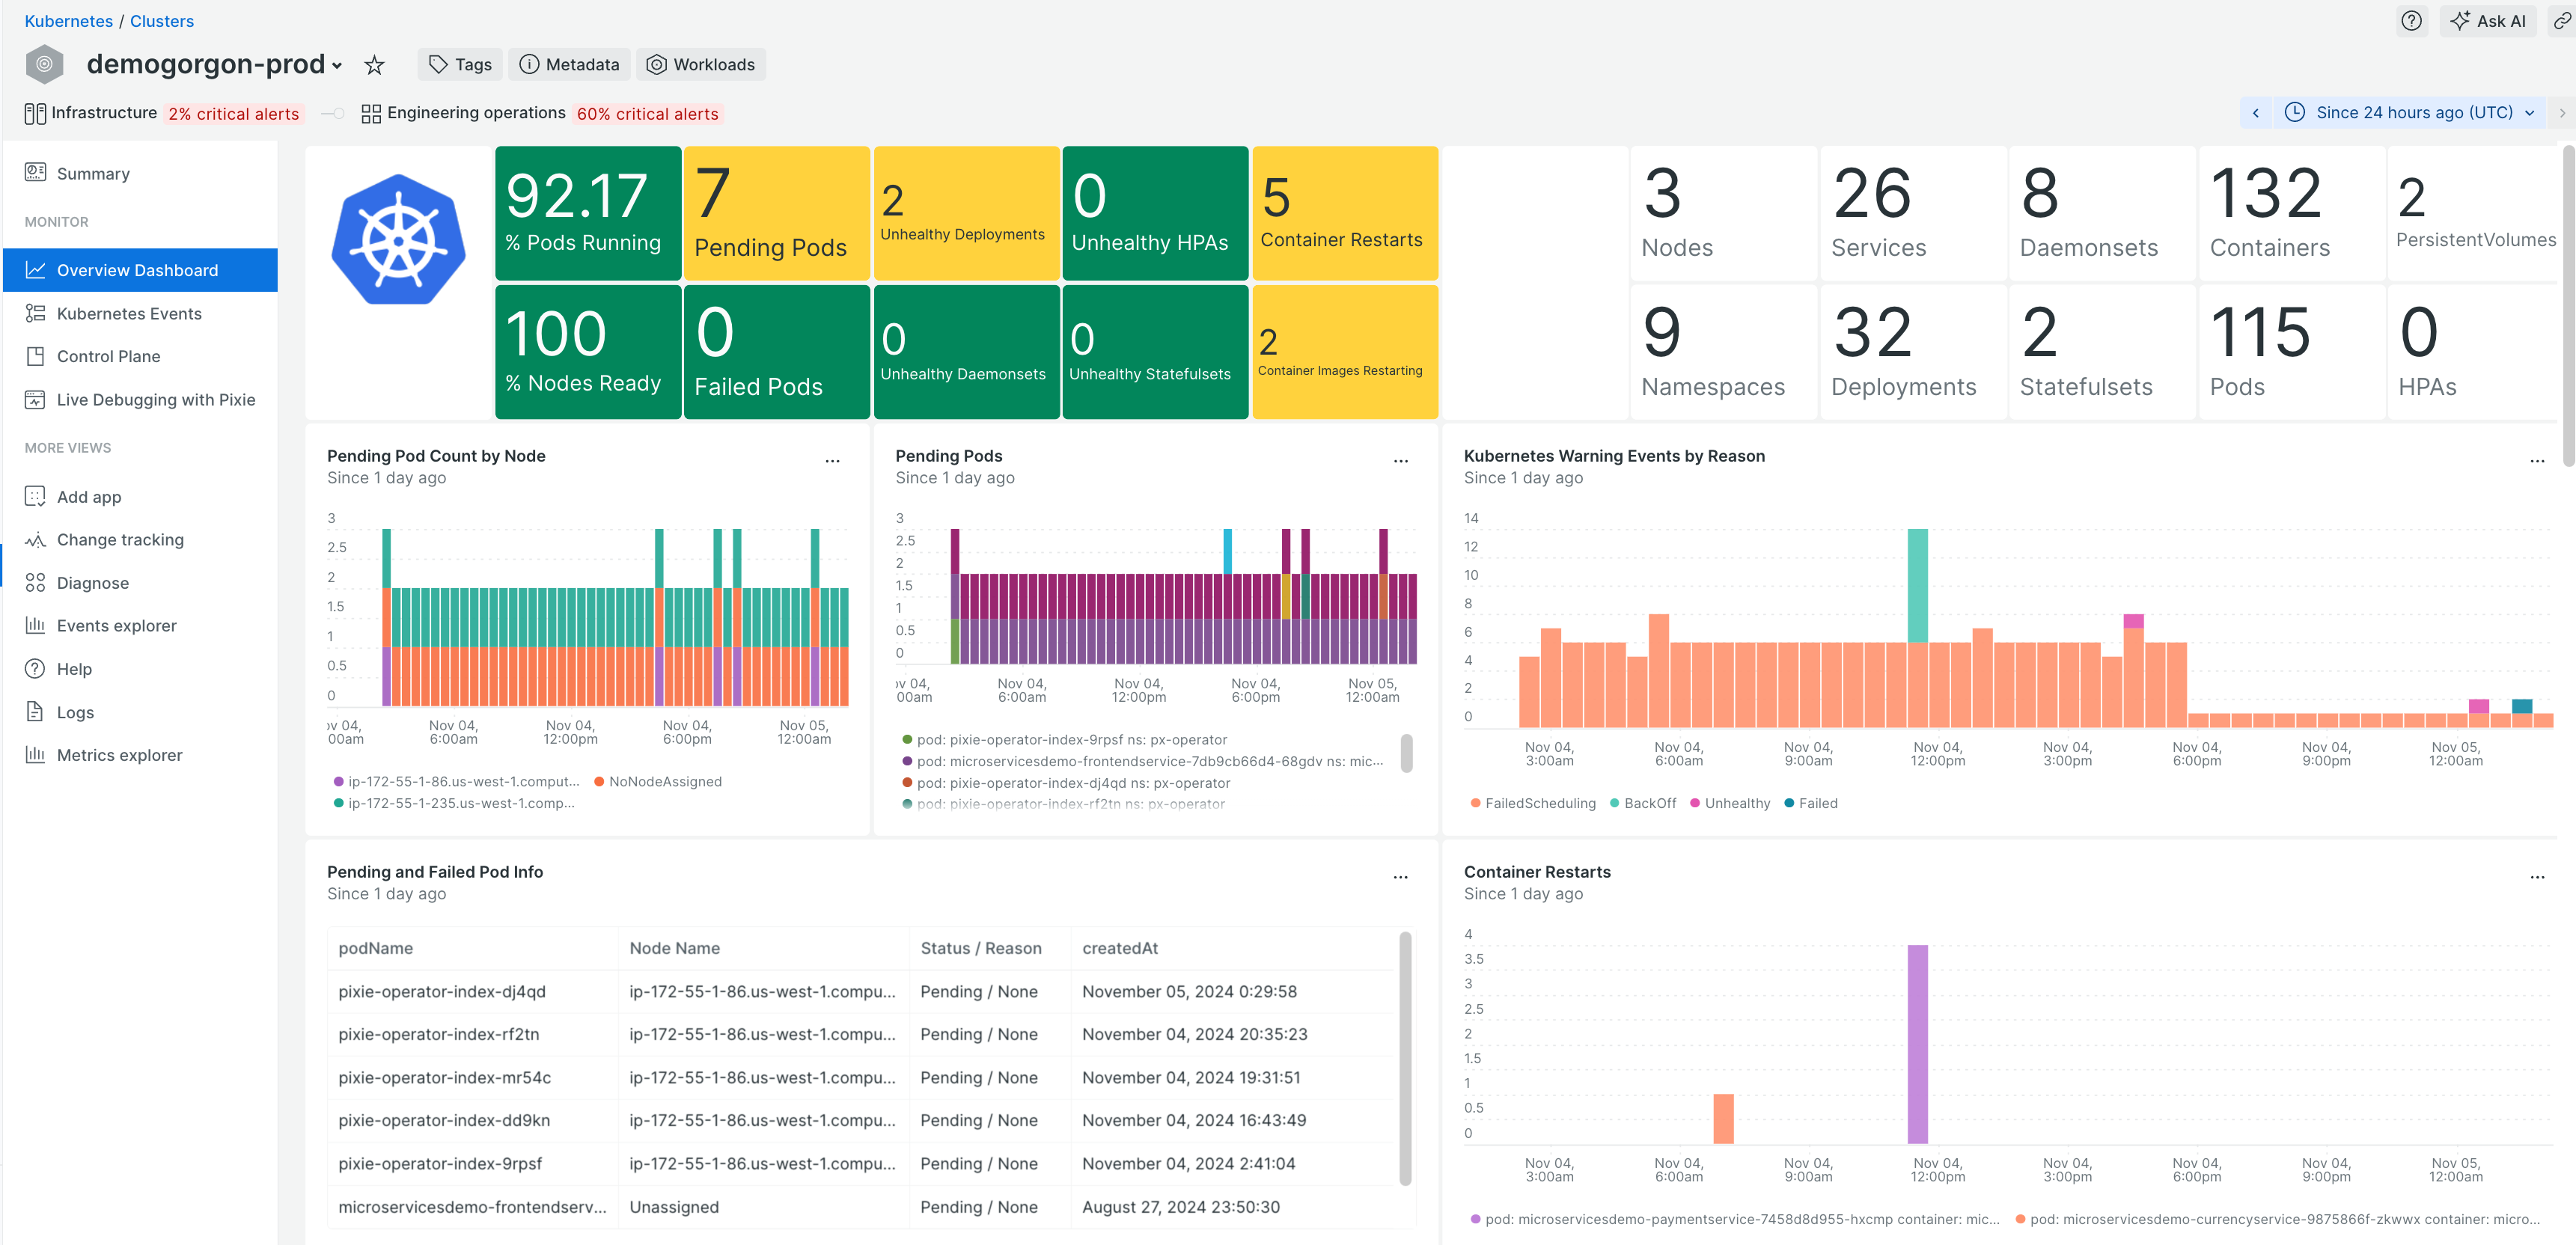
Task: Open Kubernetes Warning Events options menu
Action: (x=2536, y=461)
